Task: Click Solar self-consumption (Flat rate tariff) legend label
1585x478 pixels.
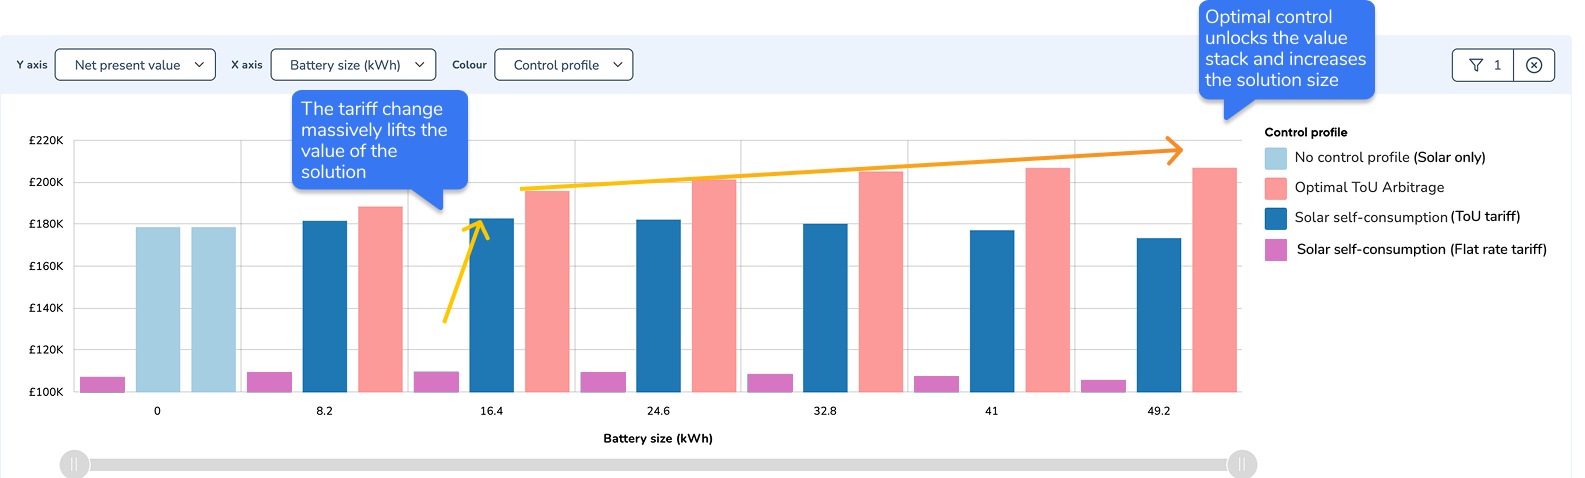Action: [1421, 250]
